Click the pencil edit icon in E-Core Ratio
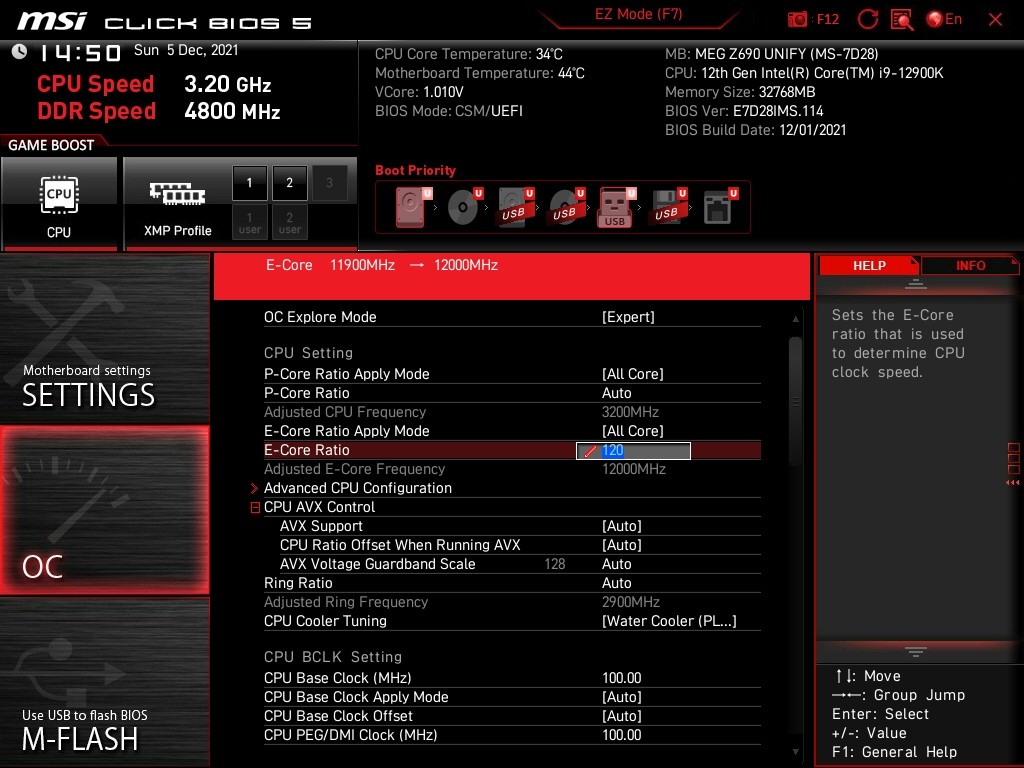The height and width of the screenshot is (768, 1024). click(x=590, y=451)
